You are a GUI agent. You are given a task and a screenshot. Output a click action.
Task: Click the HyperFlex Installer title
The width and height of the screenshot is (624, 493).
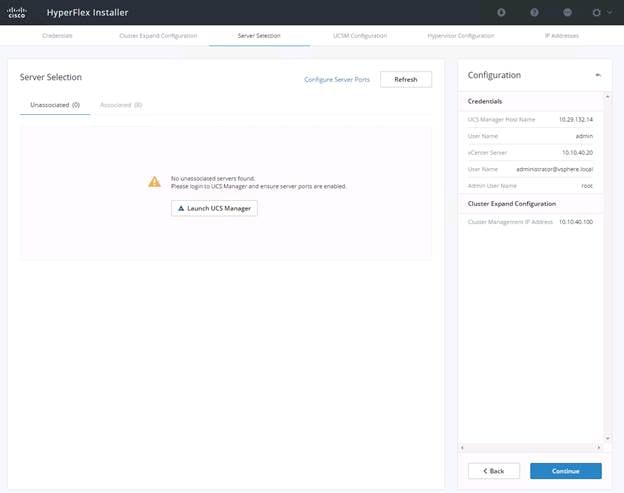coord(88,12)
